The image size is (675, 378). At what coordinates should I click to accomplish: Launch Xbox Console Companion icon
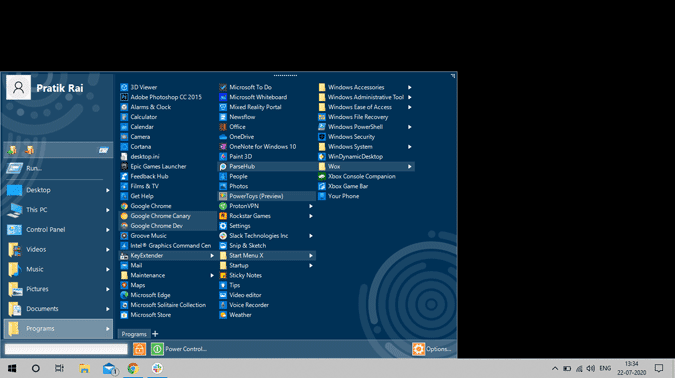(322, 177)
